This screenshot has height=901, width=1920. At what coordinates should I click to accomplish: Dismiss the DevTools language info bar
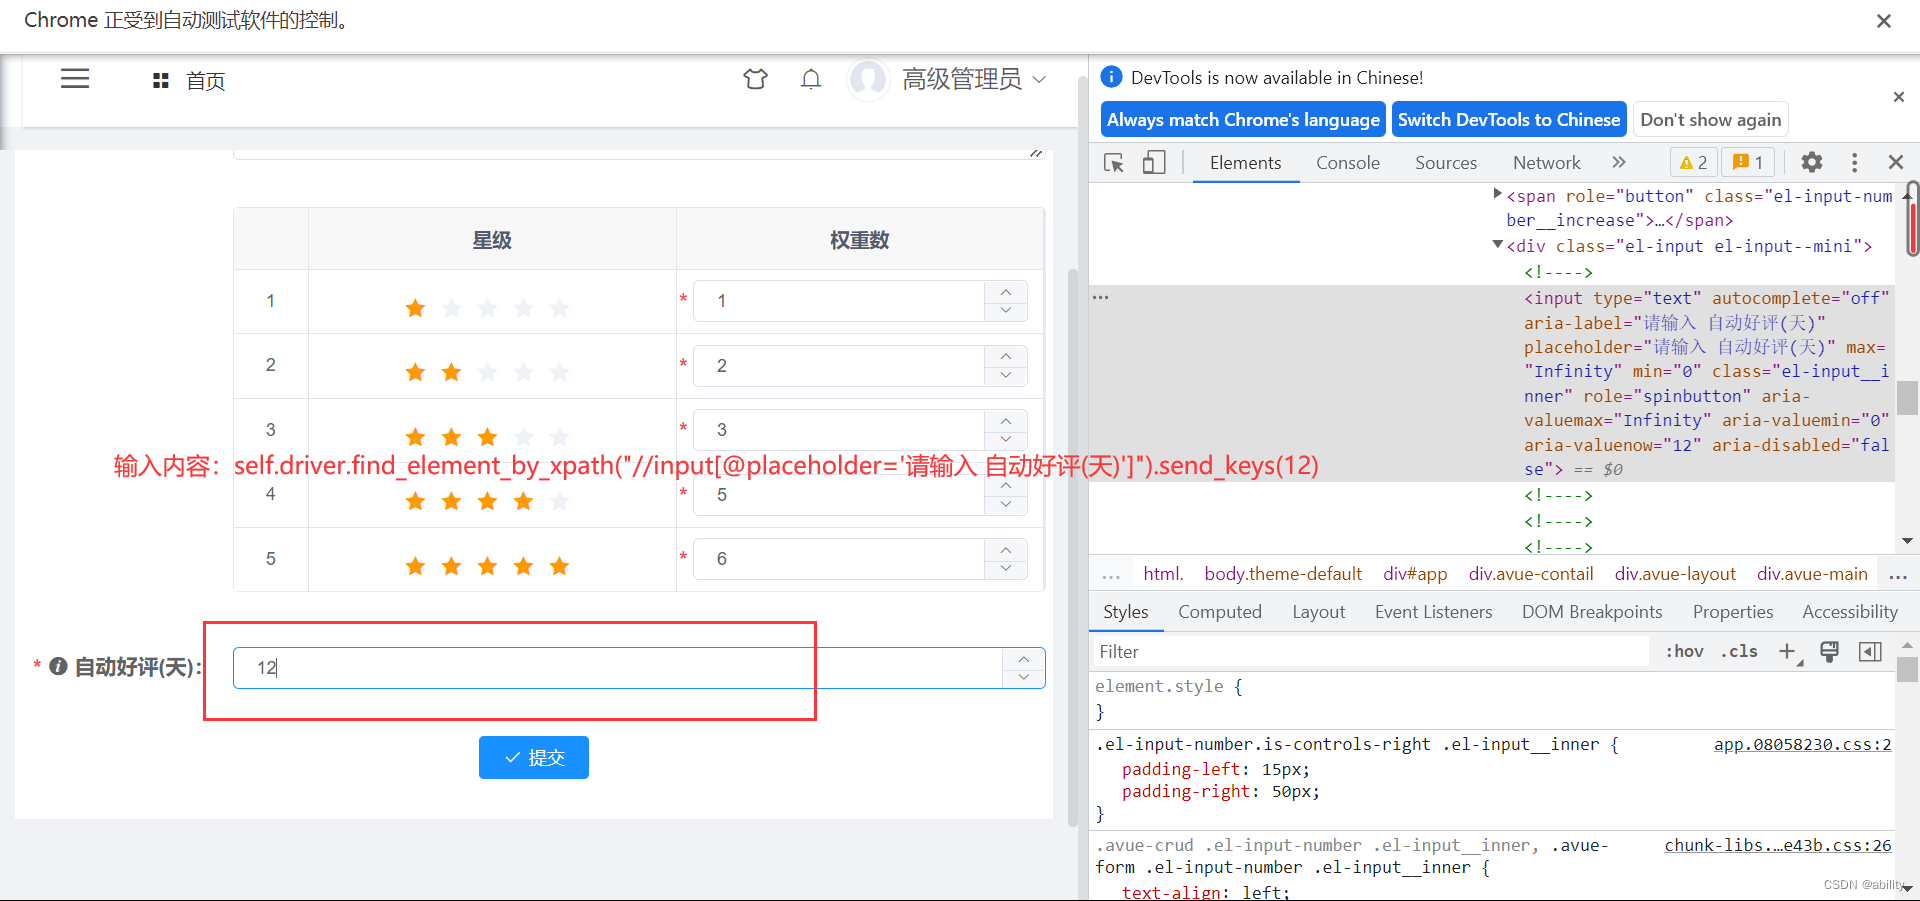click(1898, 97)
